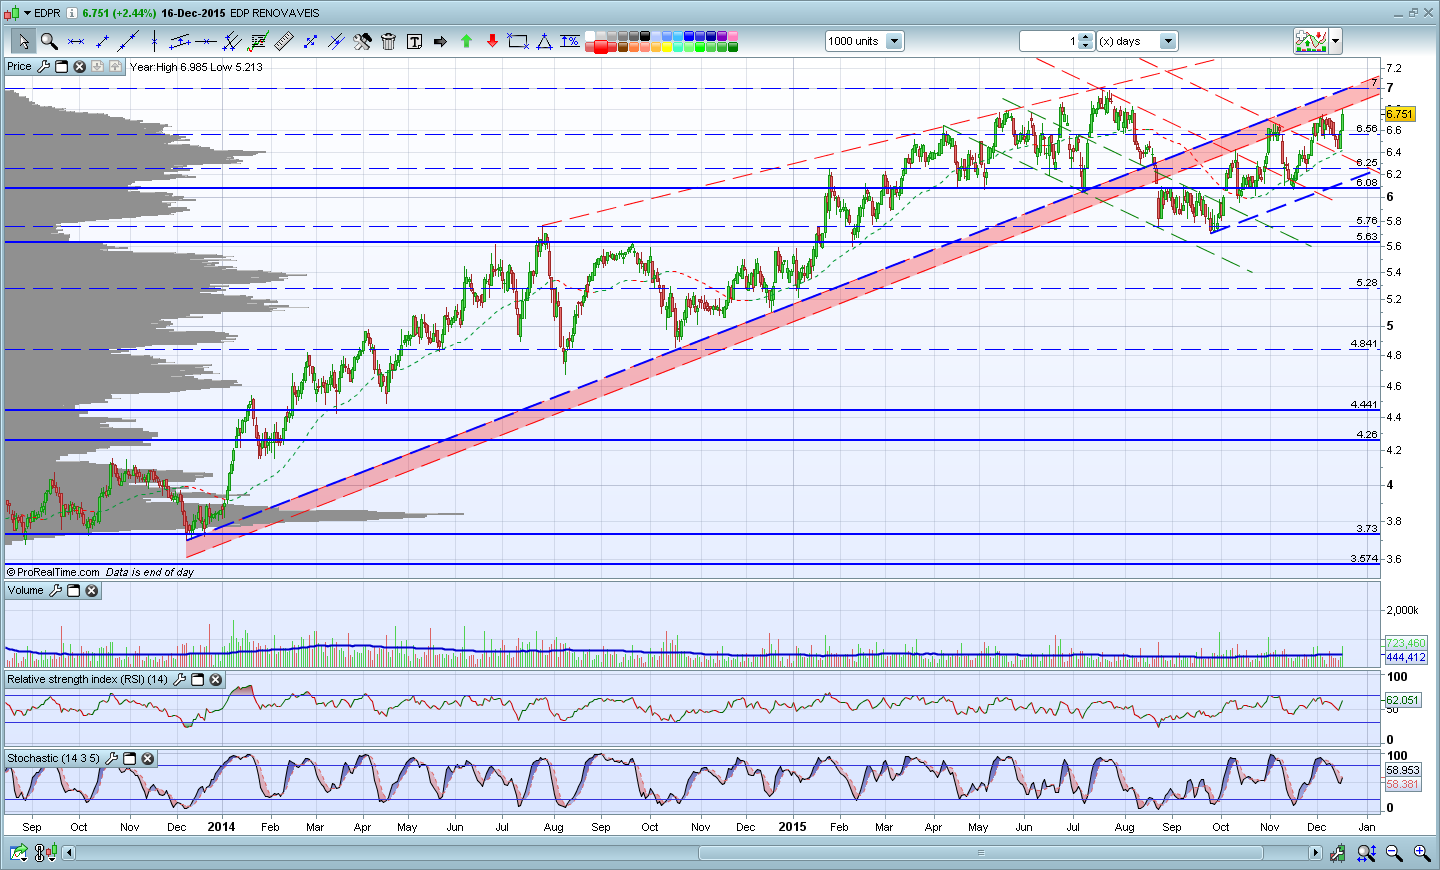This screenshot has width=1440, height=870.
Task: Expand the (x) days timeframe dropdown
Action: tap(1167, 41)
